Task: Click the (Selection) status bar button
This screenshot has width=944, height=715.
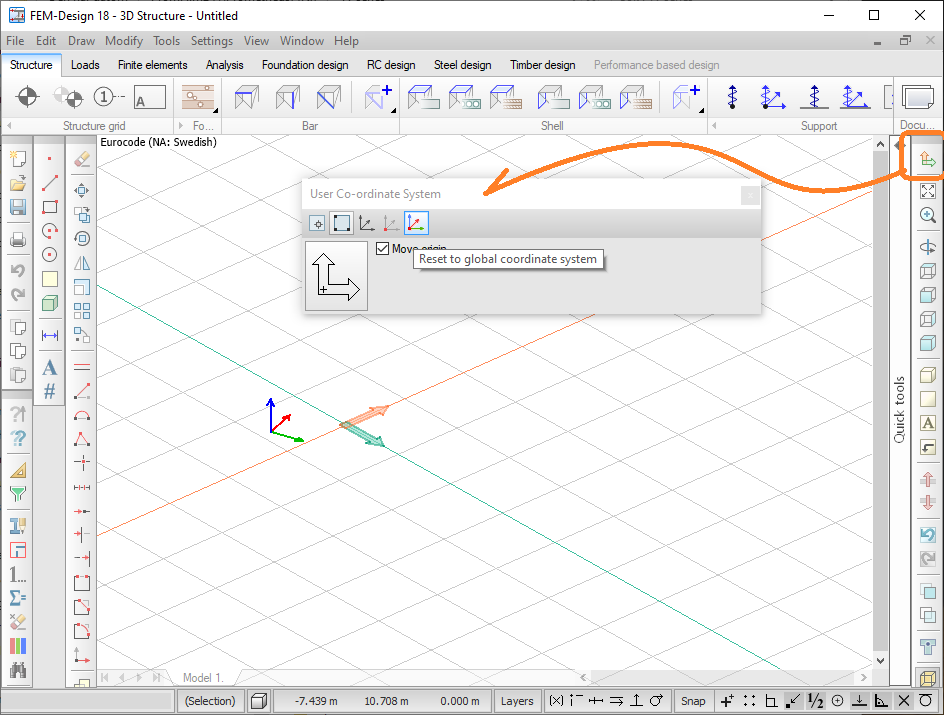Action: tap(210, 701)
